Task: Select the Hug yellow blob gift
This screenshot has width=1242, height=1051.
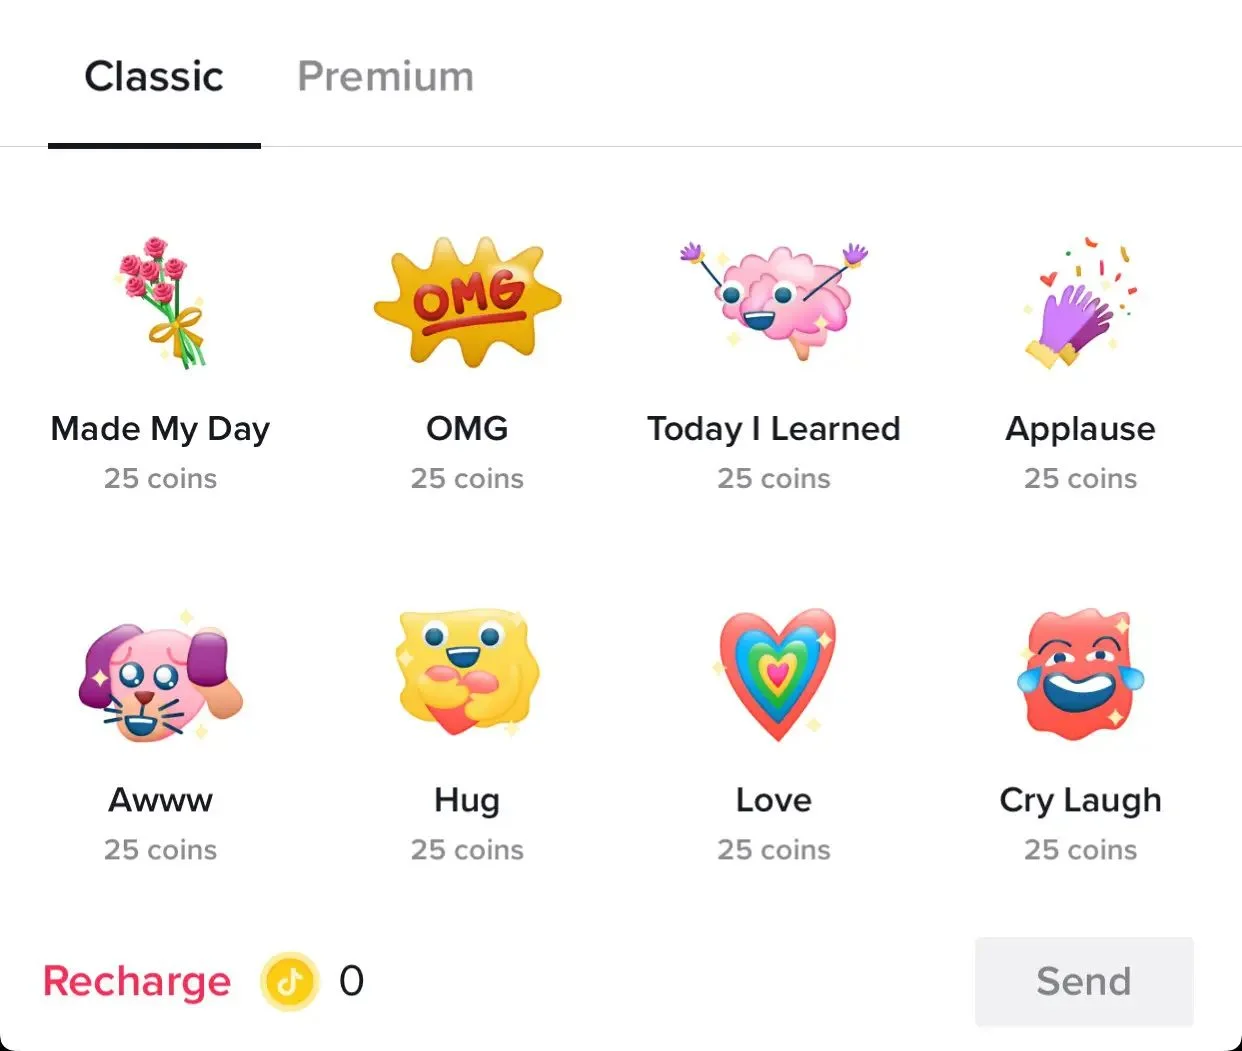Action: (x=467, y=671)
